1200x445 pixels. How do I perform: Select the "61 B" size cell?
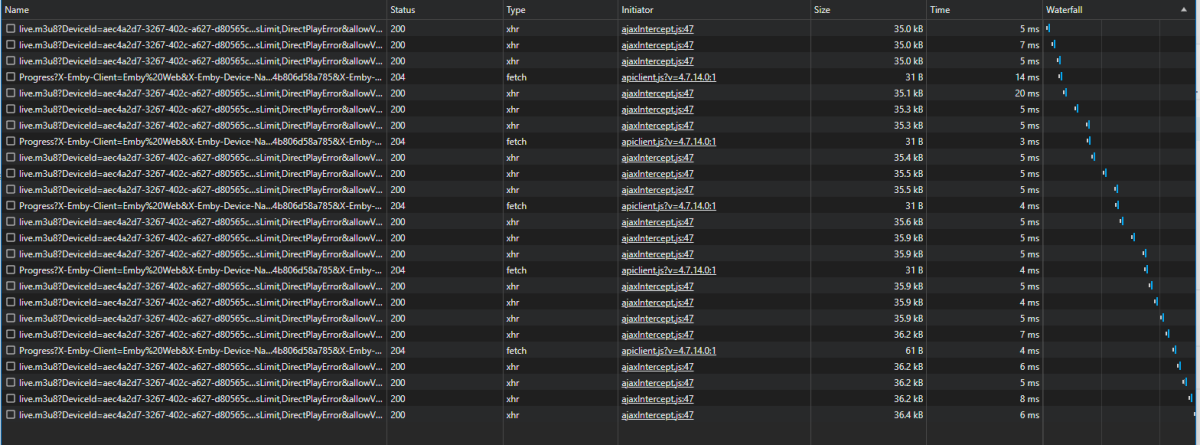tap(914, 350)
